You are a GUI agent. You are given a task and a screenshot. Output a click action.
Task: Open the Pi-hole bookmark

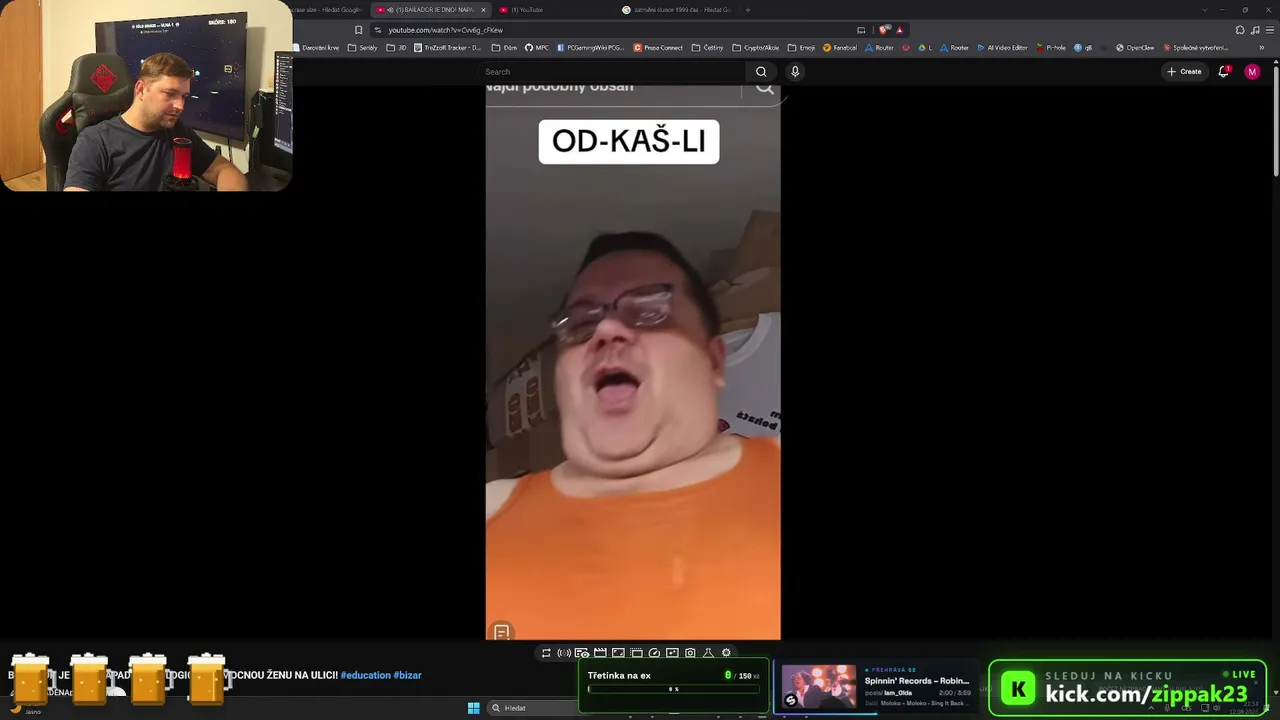(1051, 47)
